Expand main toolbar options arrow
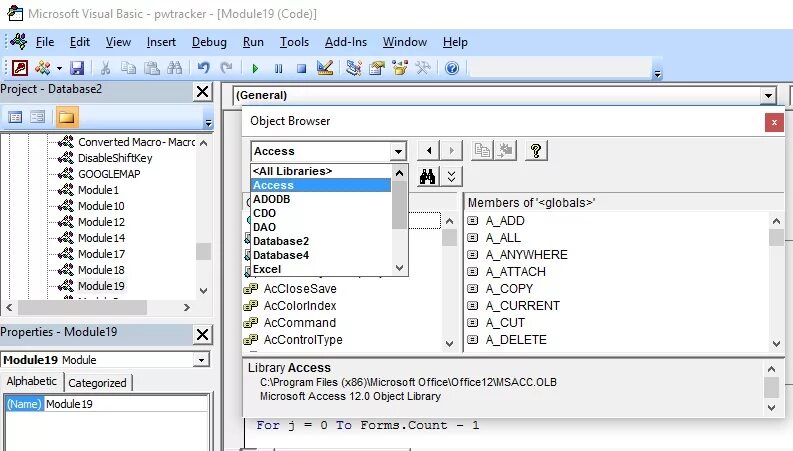 [657, 74]
